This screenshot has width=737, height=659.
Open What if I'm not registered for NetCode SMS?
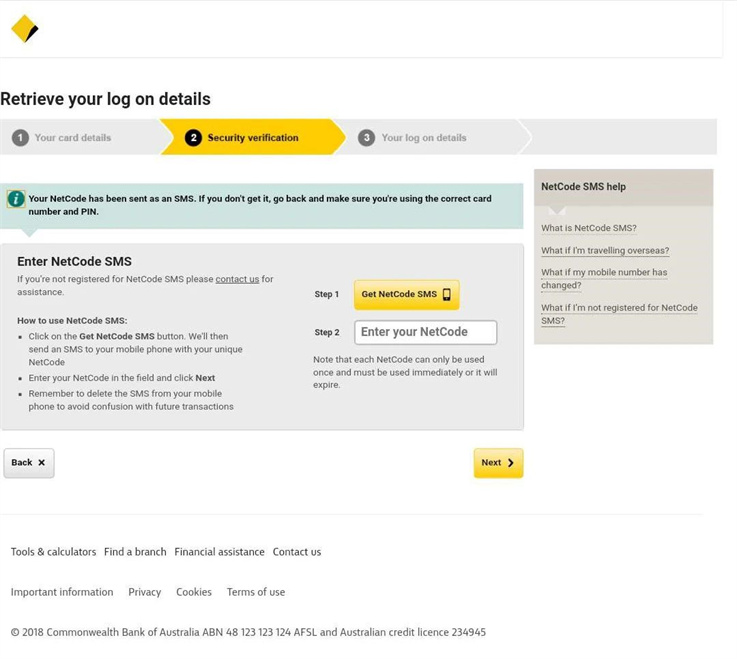point(619,314)
